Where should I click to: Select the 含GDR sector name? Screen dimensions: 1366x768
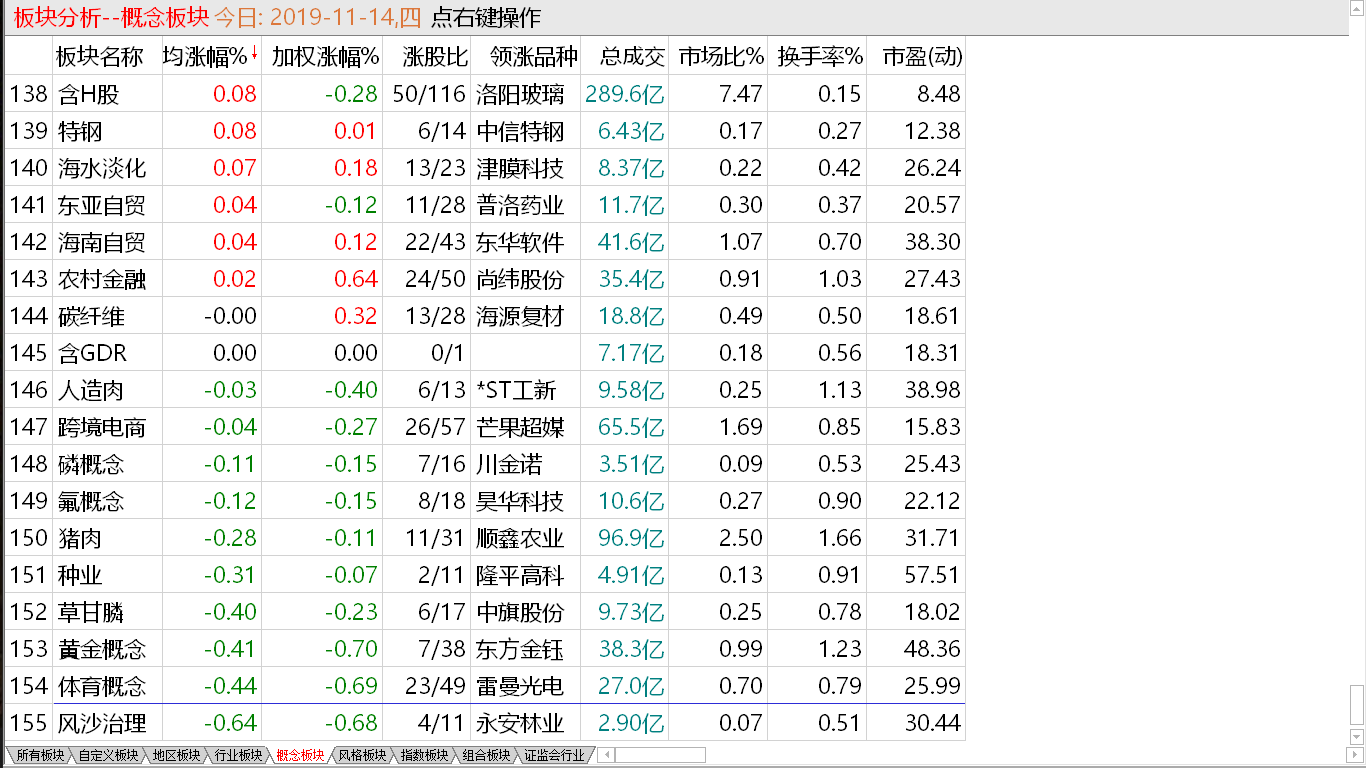93,353
